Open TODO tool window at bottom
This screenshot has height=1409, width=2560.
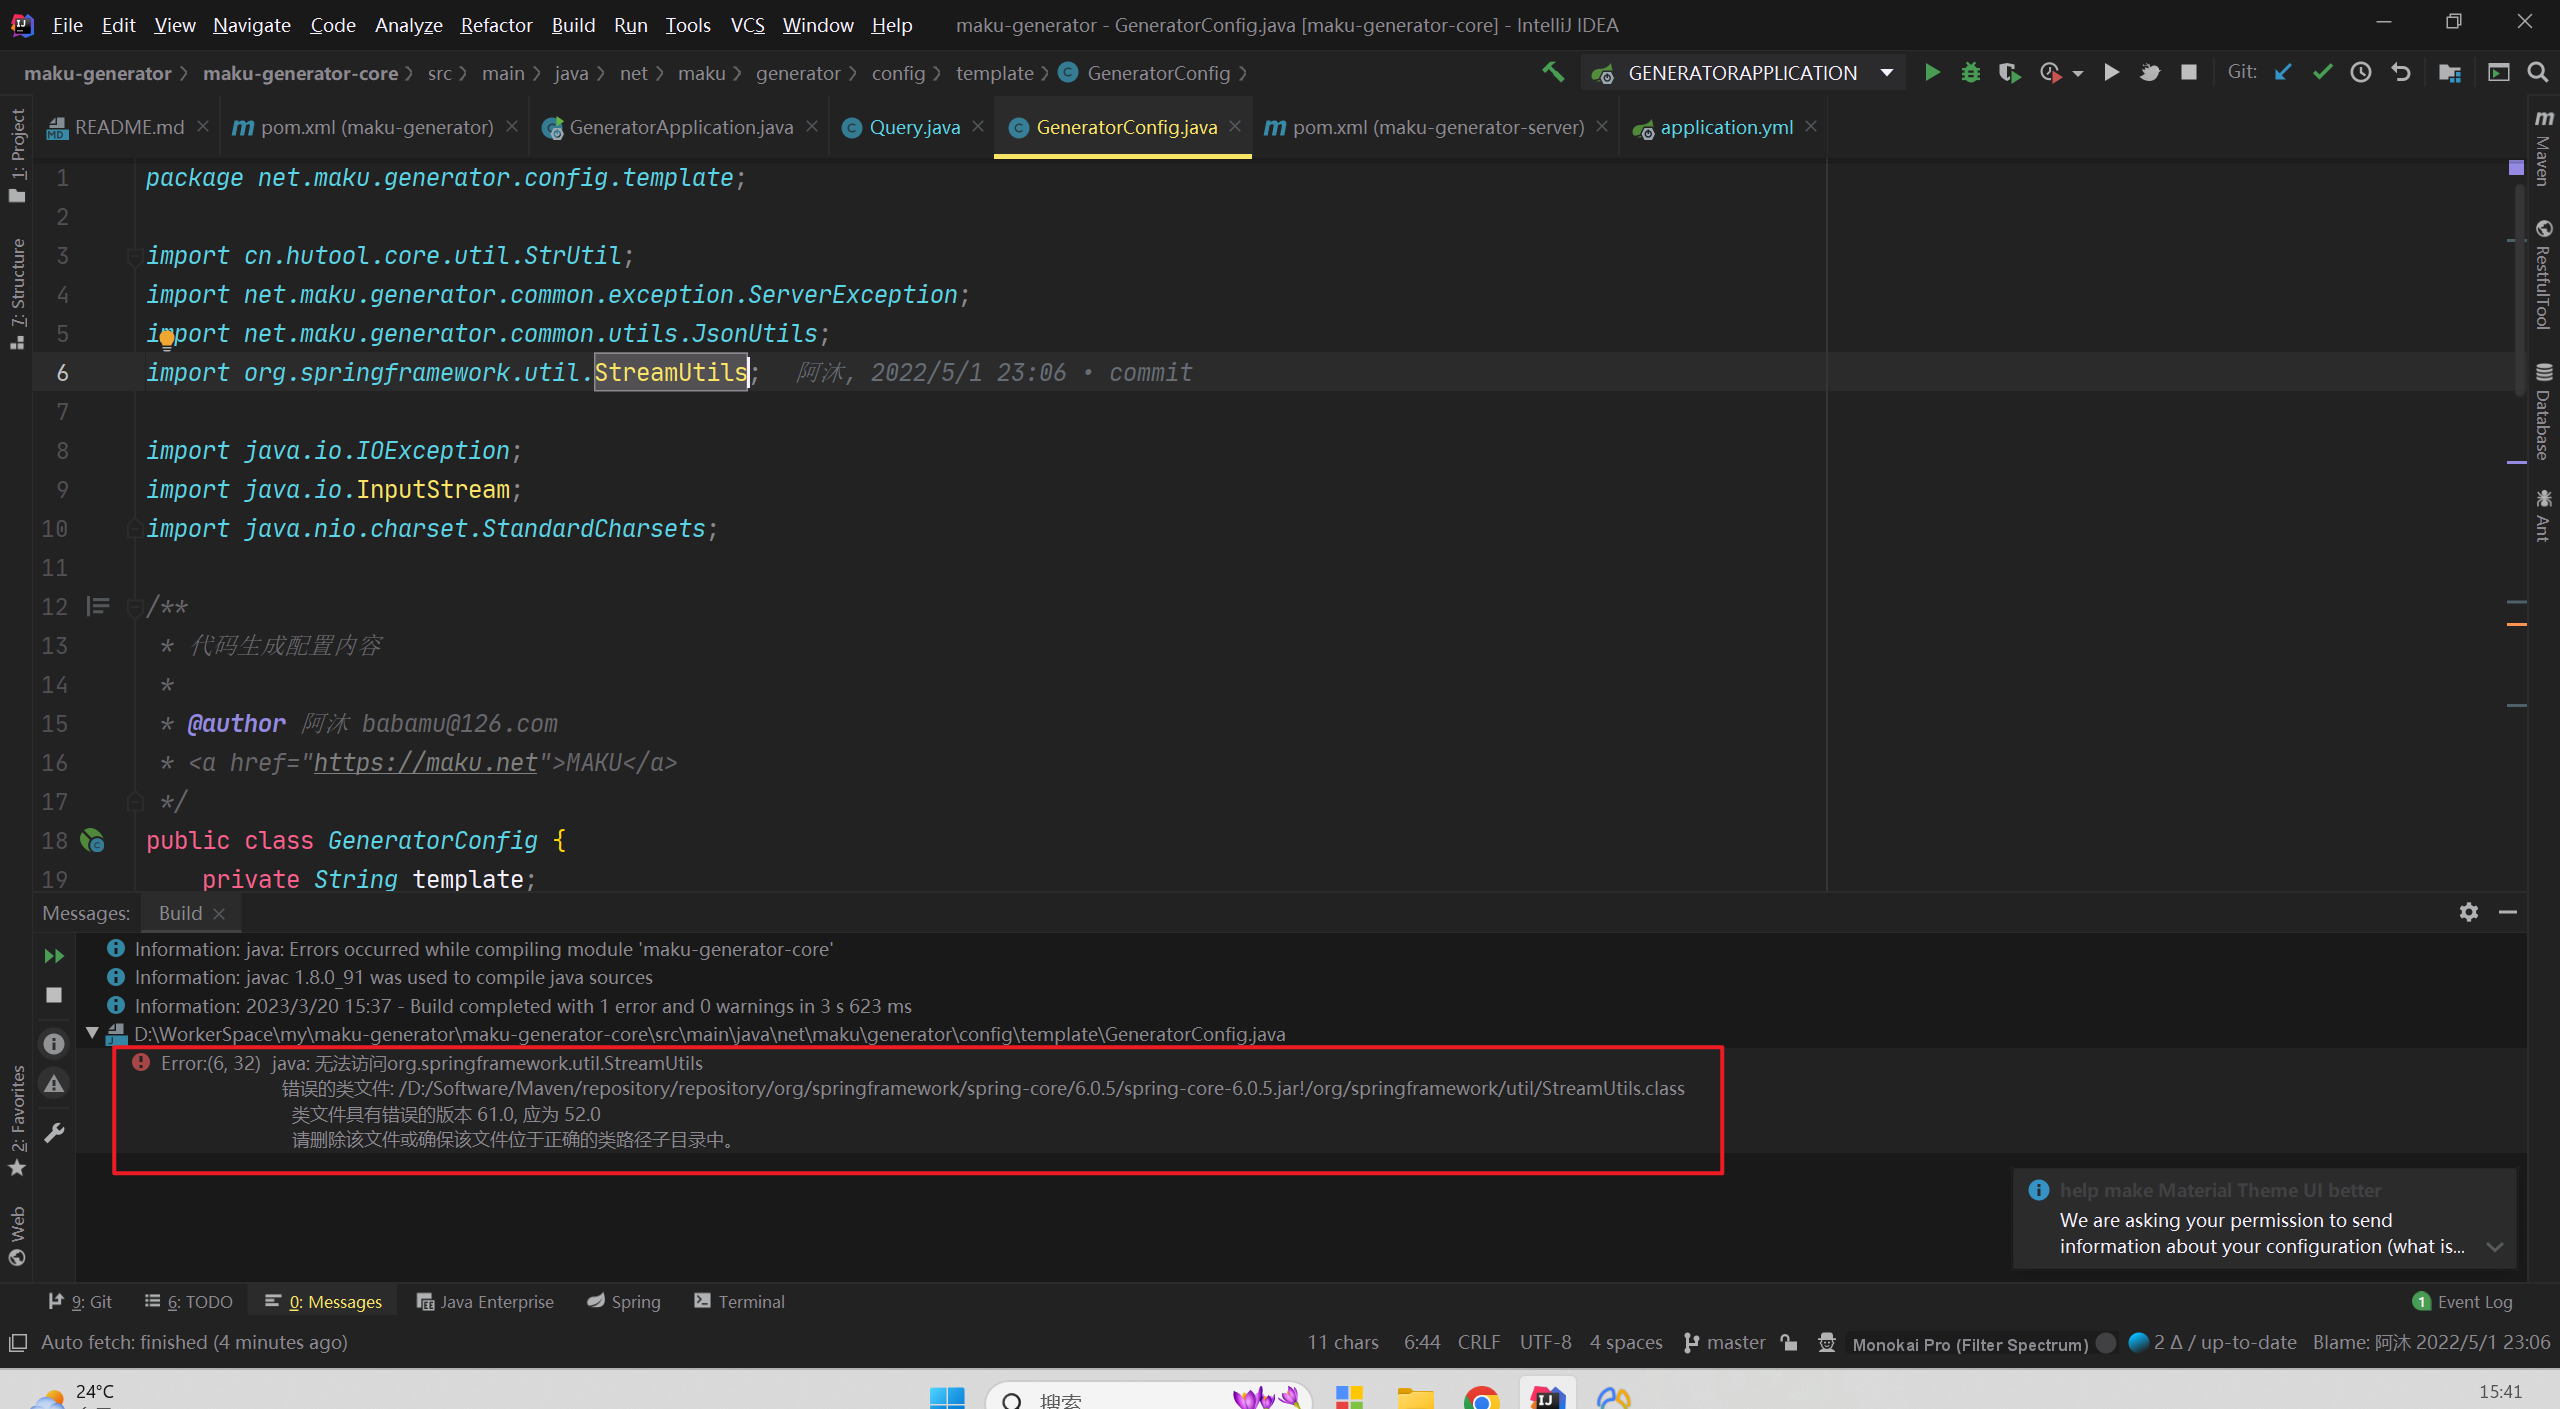click(189, 1301)
